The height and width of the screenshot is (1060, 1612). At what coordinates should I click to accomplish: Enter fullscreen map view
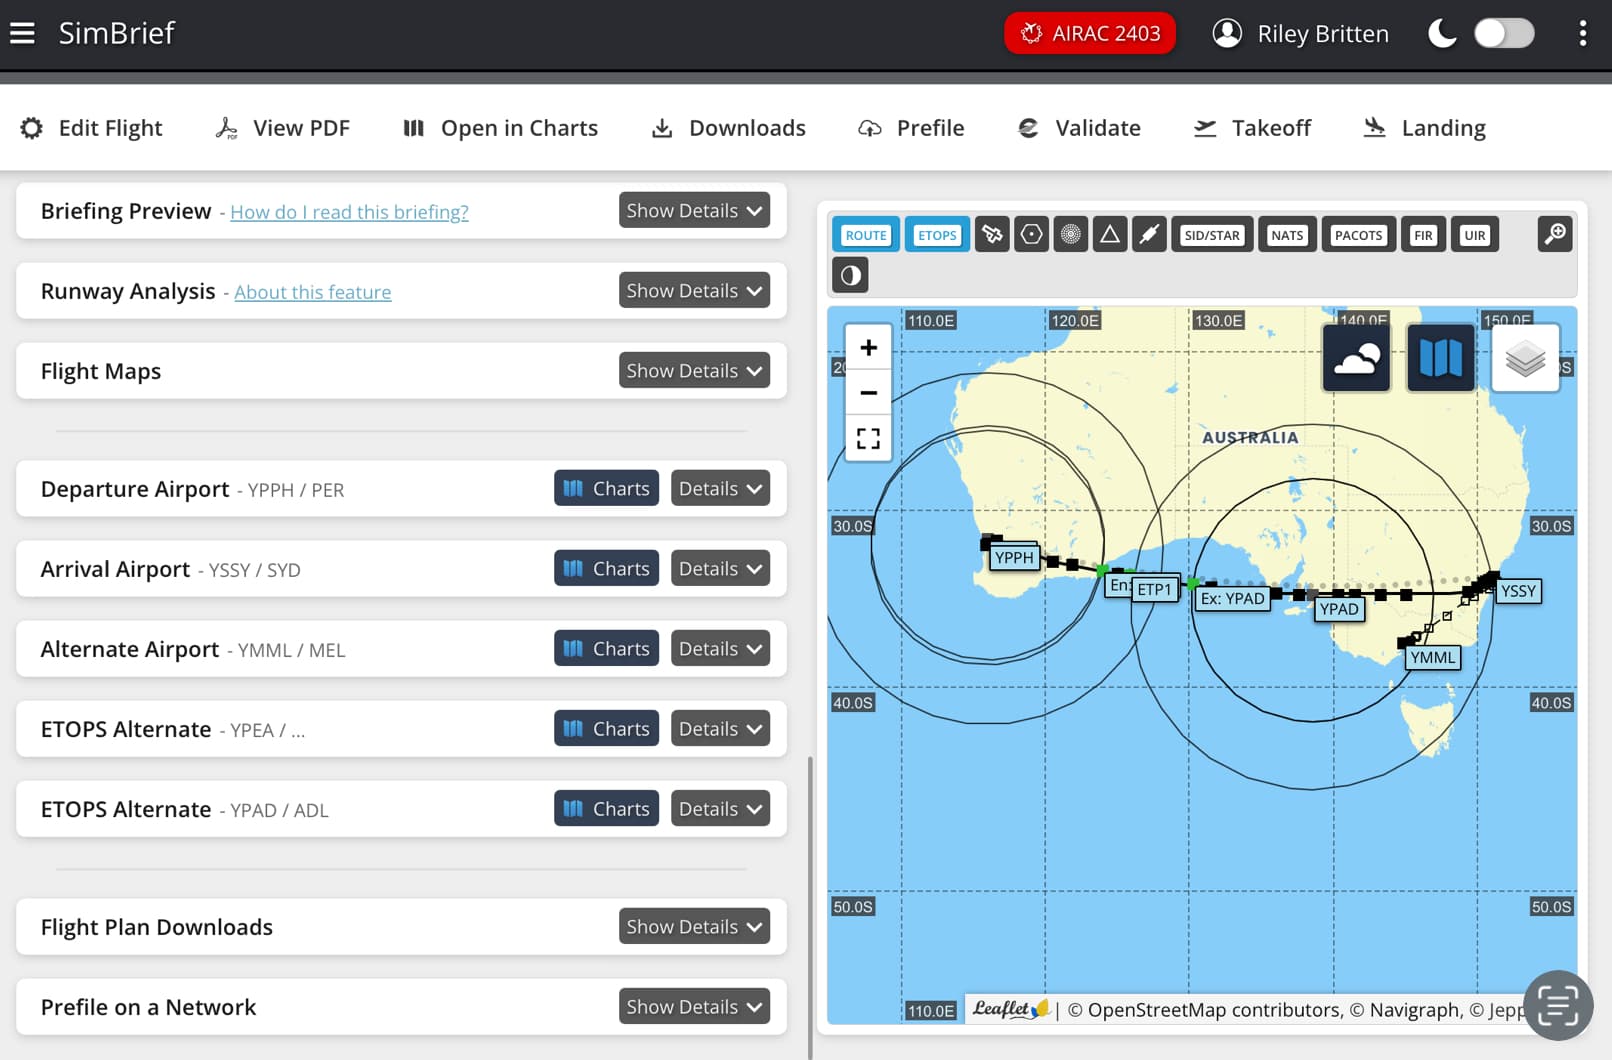click(868, 438)
